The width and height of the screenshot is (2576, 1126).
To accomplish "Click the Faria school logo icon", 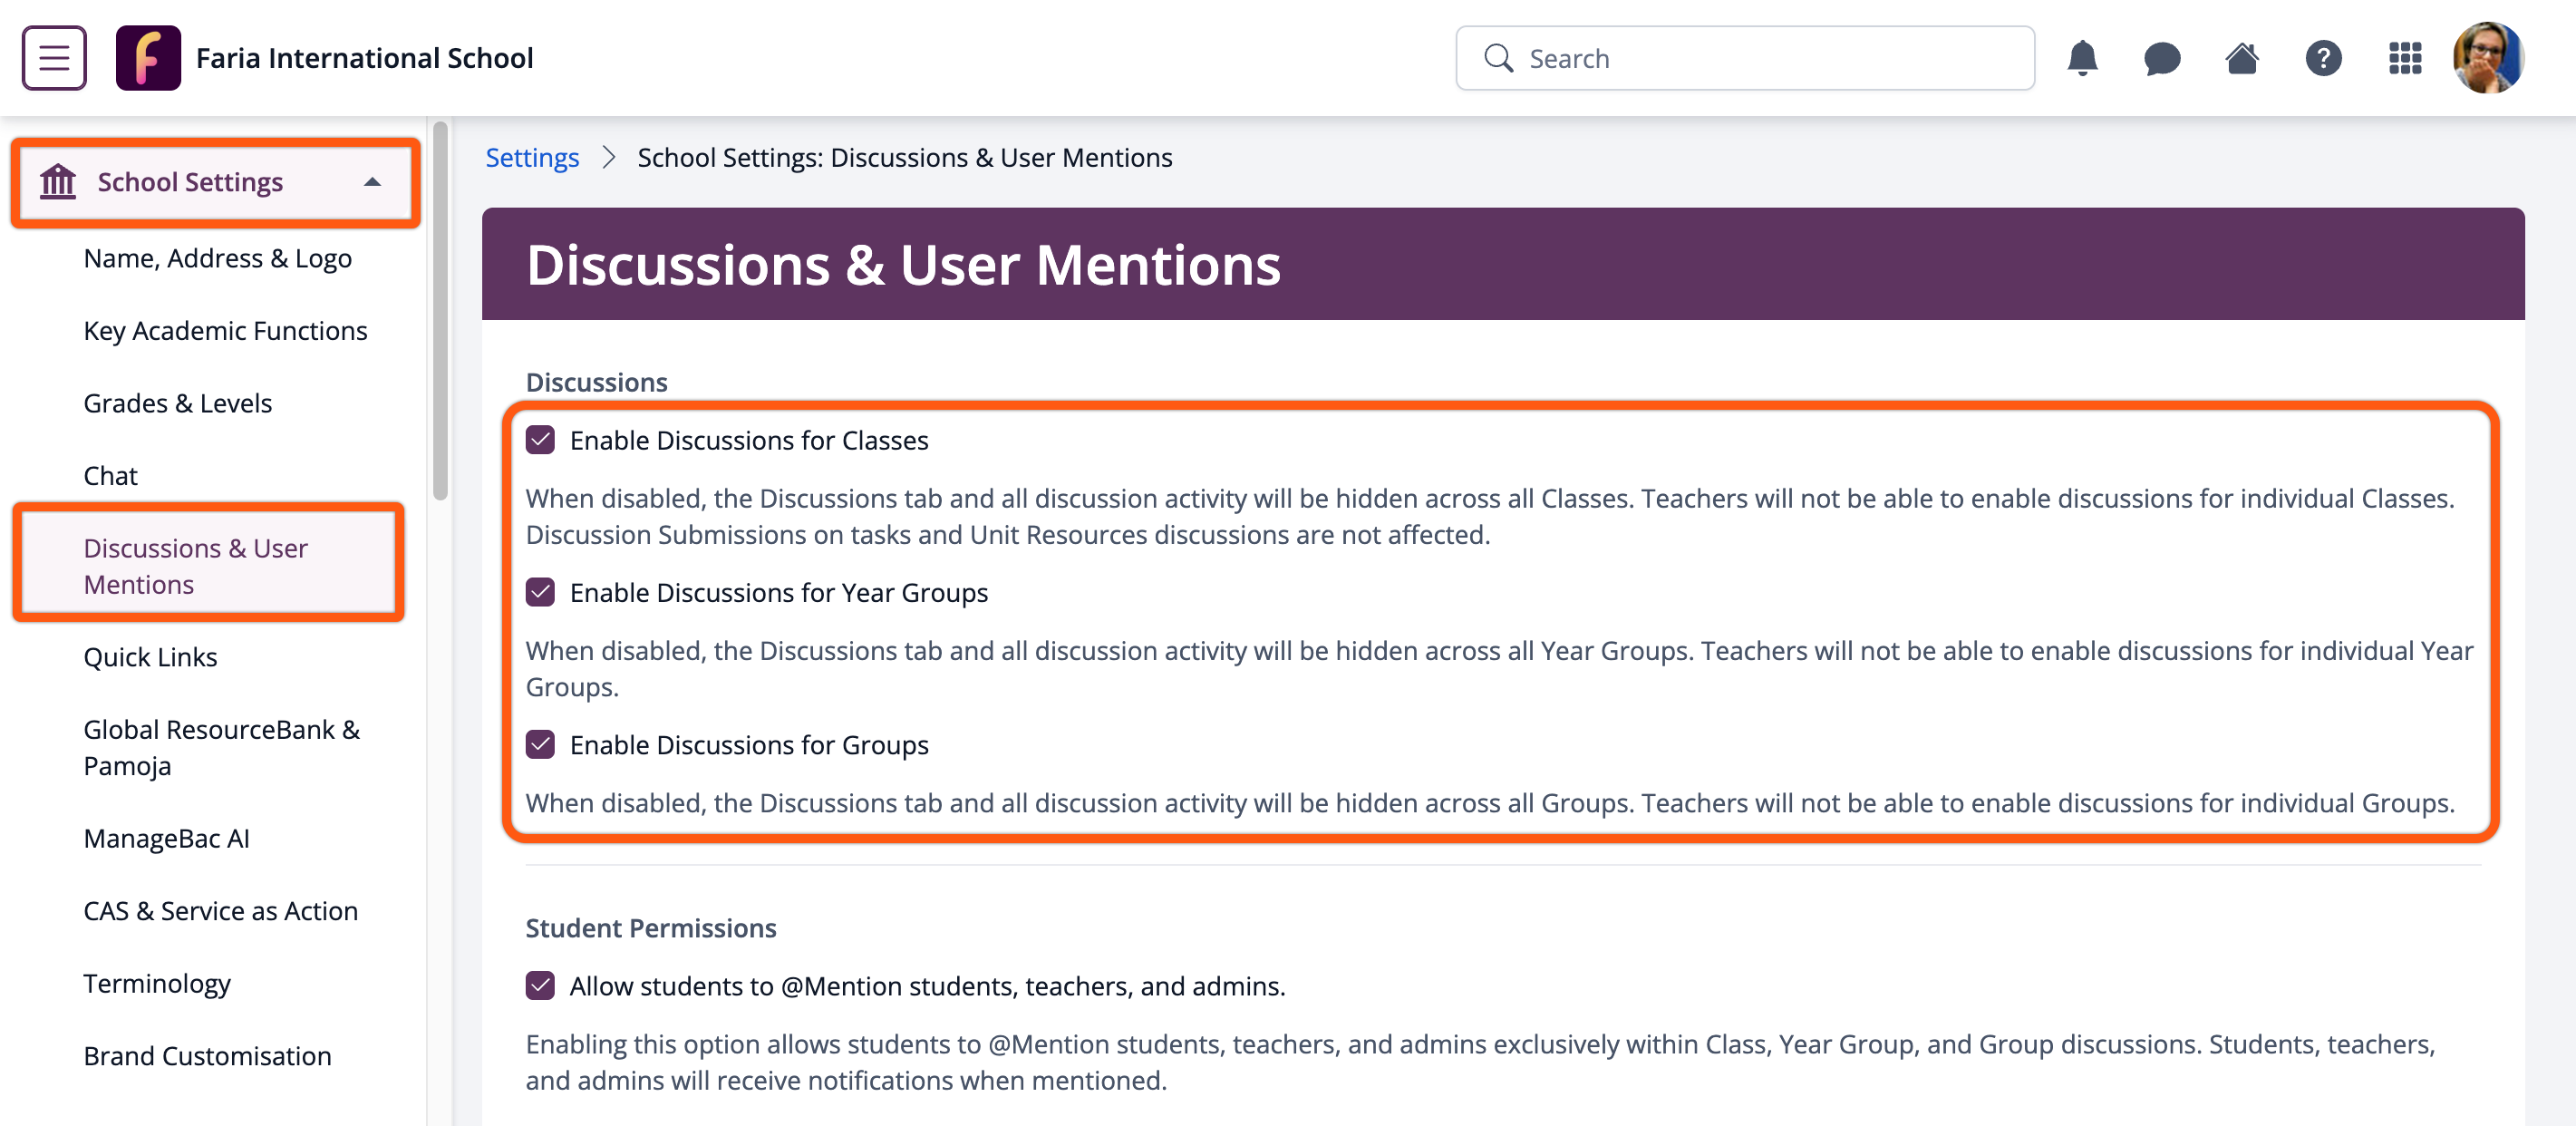I will pyautogui.click(x=148, y=58).
